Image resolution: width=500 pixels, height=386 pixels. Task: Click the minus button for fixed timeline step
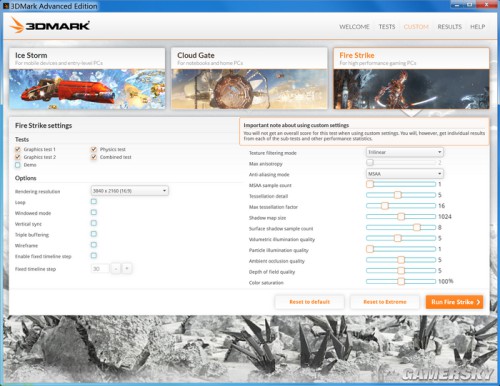click(115, 269)
